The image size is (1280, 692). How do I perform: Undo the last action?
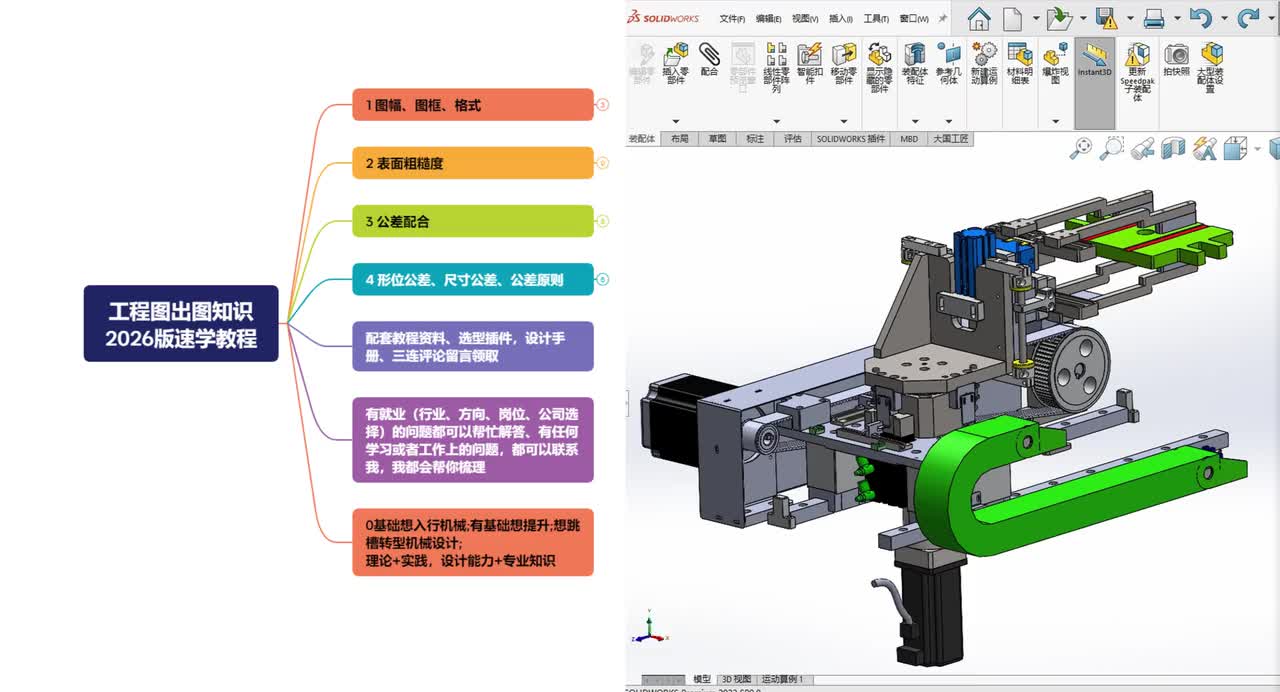point(1201,18)
